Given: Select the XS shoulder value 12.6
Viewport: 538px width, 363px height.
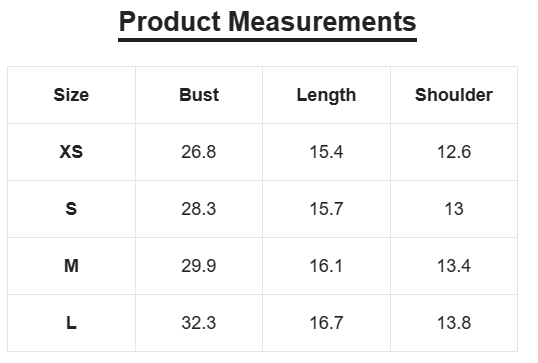Looking at the screenshot, I should [x=454, y=152].
